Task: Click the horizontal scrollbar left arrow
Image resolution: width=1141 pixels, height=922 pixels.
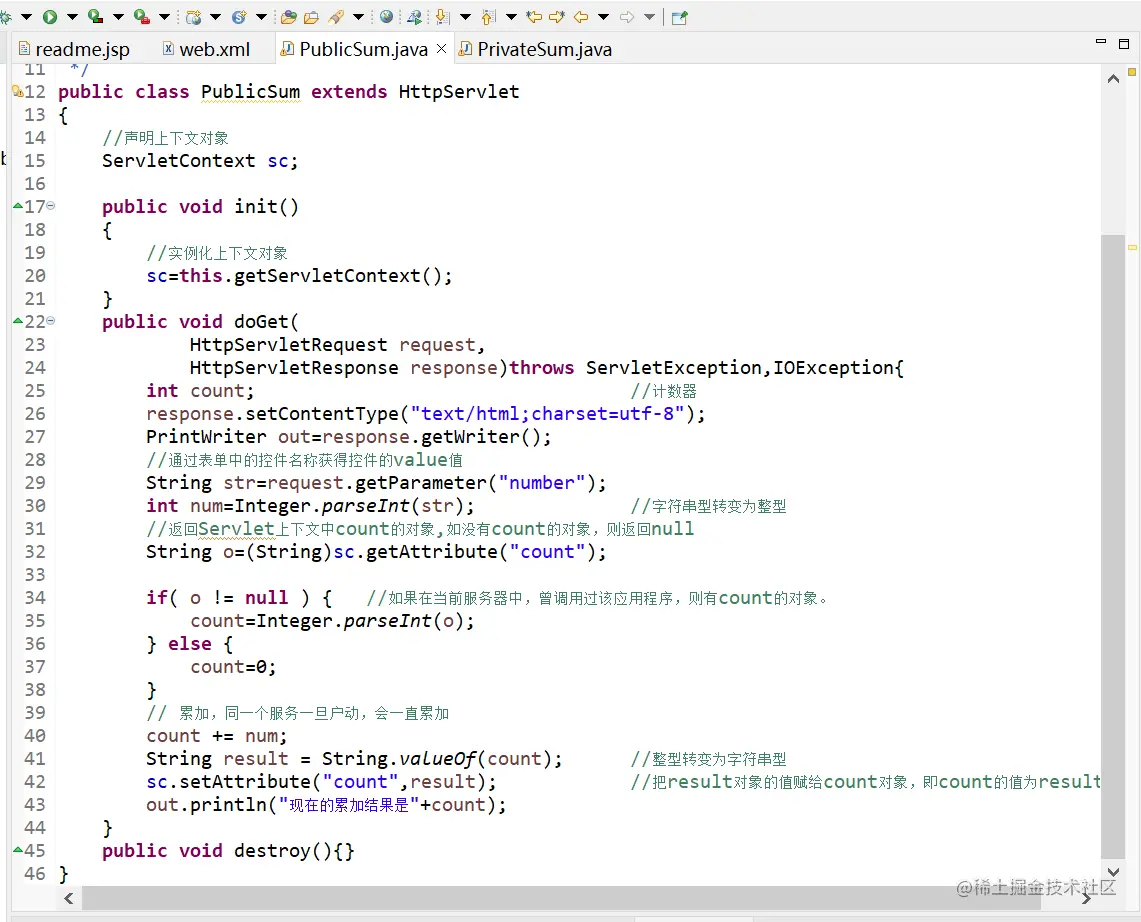Action: (68, 899)
